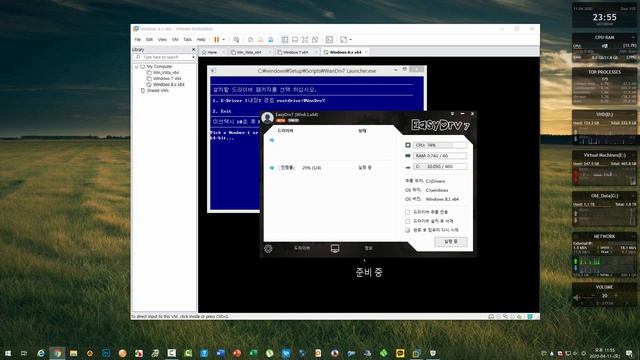Select Win_Vista_x64 in the library tree
The height and width of the screenshot is (360, 640).
[x=166, y=72]
